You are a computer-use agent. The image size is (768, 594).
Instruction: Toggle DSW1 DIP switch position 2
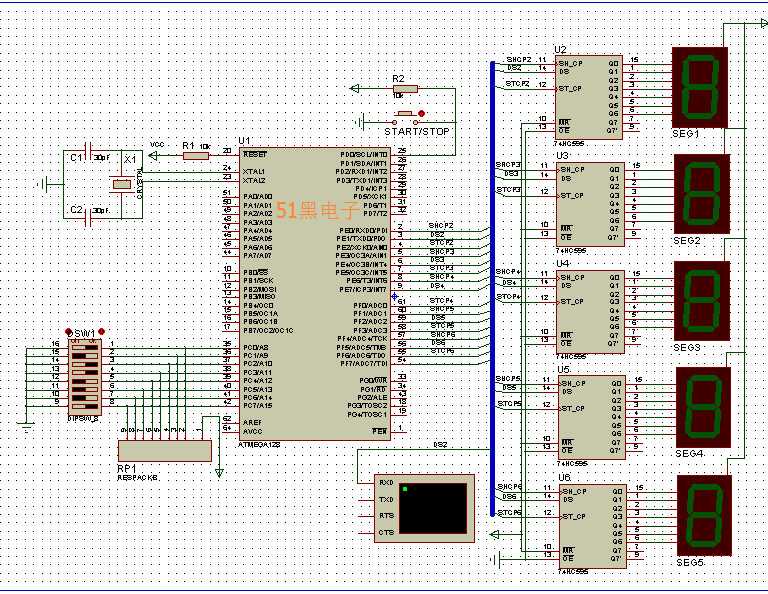point(85,356)
